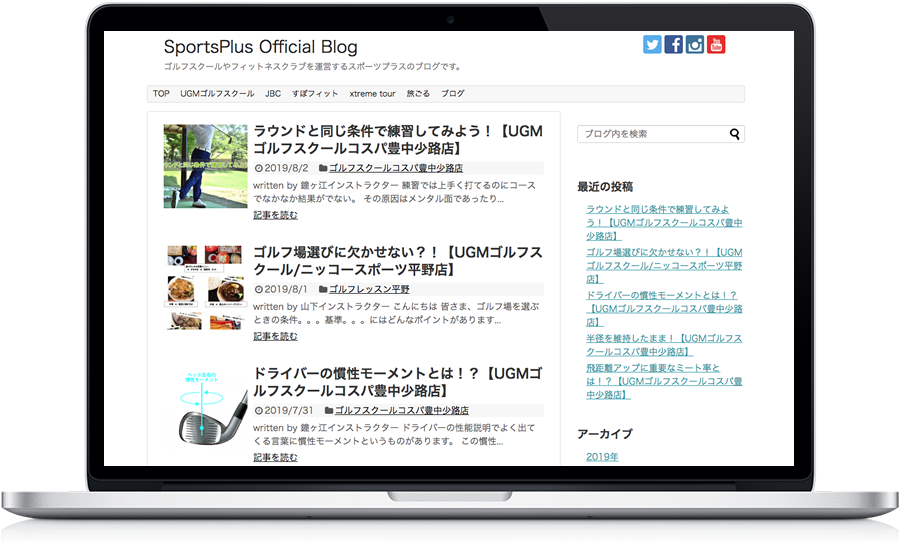Click the blog tagline under the title
The width and height of the screenshot is (900, 548).
[x=313, y=67]
